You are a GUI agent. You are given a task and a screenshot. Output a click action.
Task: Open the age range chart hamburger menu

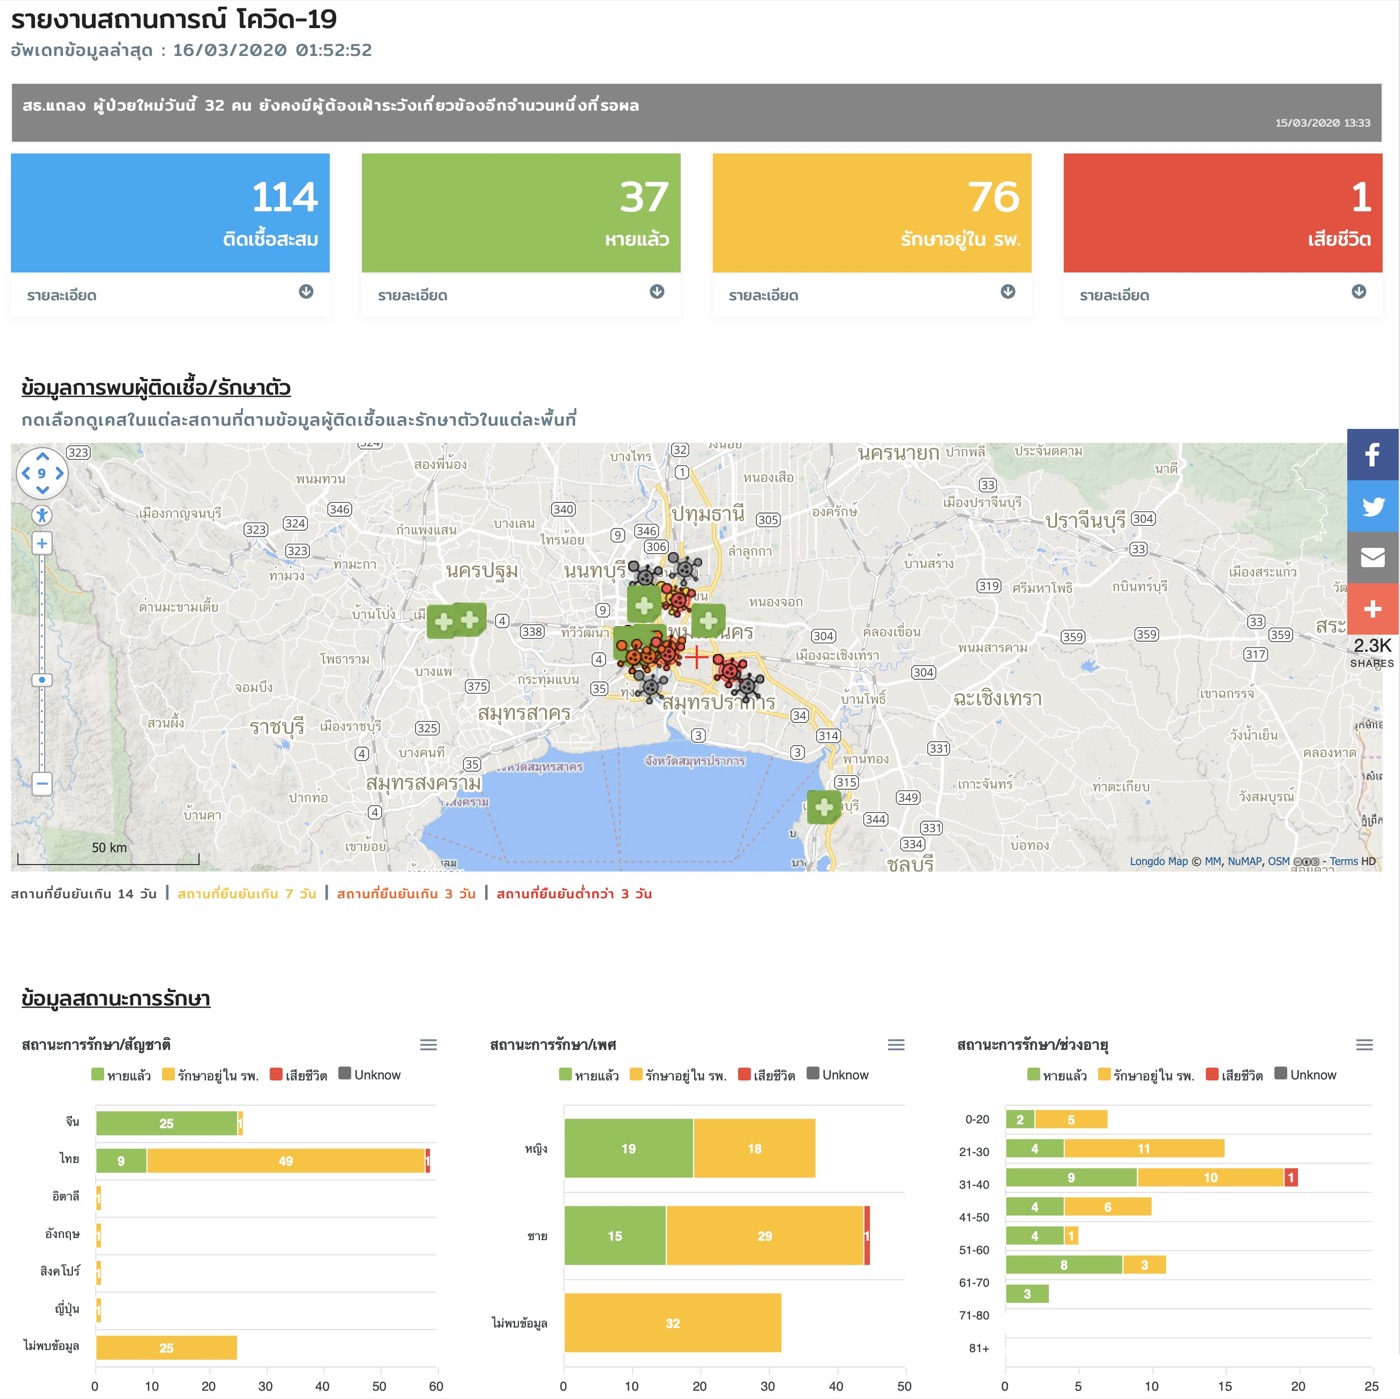(x=1364, y=1045)
